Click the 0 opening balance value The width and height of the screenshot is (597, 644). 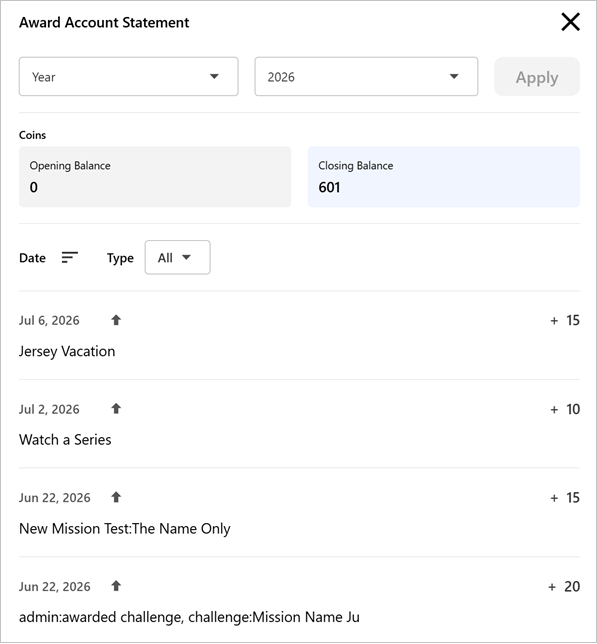[34, 188]
